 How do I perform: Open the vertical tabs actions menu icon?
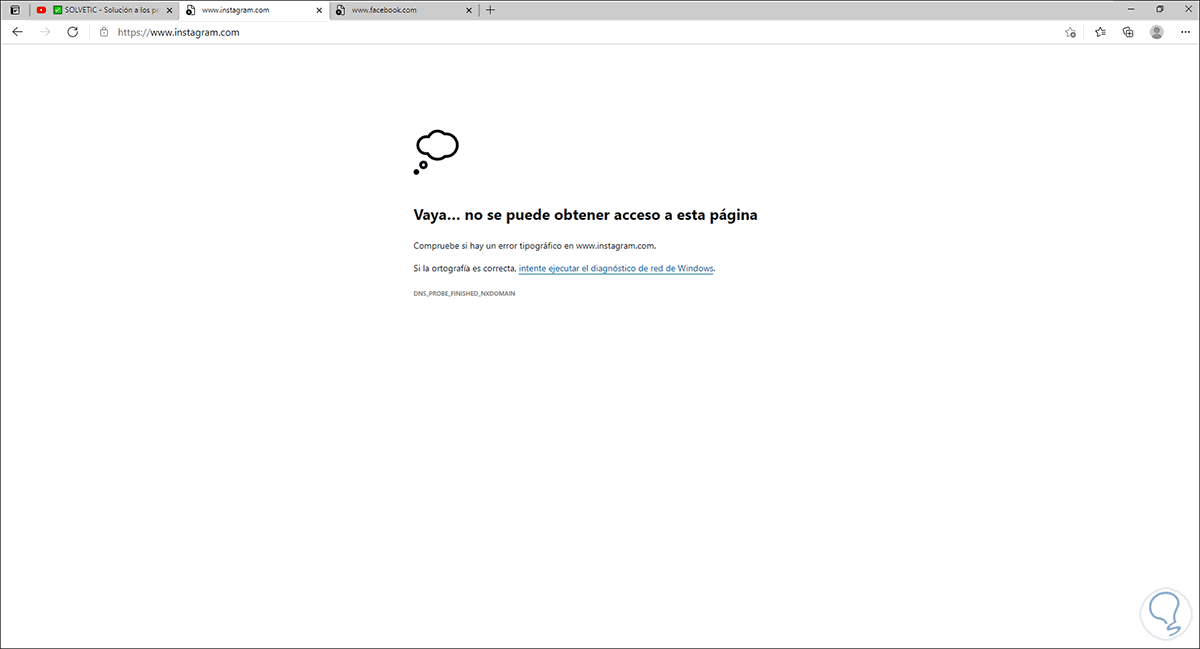14,10
